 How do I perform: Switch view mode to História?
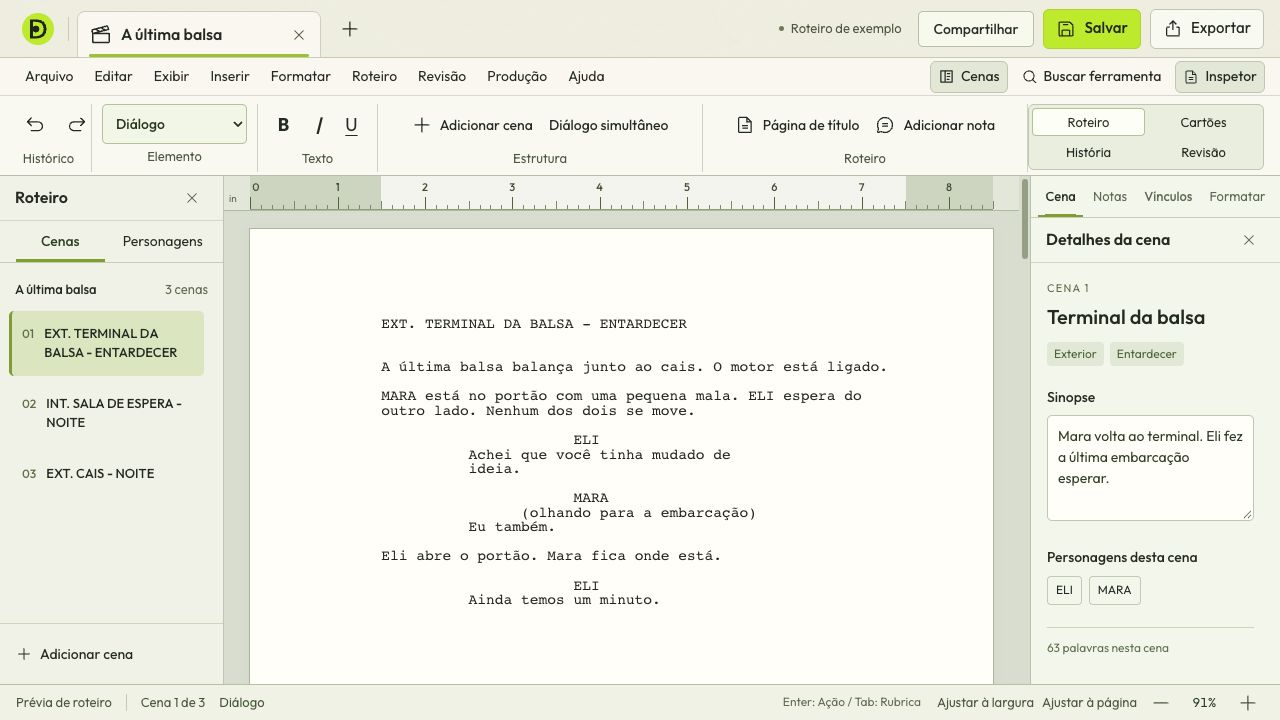click(1088, 152)
